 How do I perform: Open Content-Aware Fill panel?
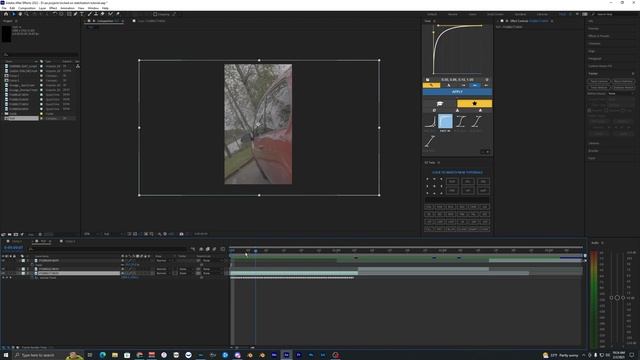pyautogui.click(x=600, y=66)
